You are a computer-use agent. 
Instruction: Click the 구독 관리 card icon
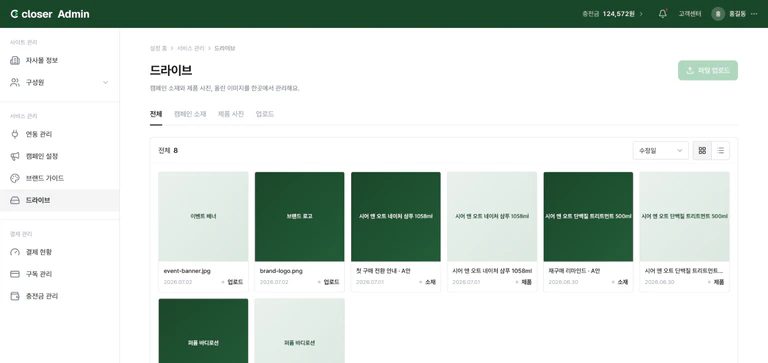point(15,274)
